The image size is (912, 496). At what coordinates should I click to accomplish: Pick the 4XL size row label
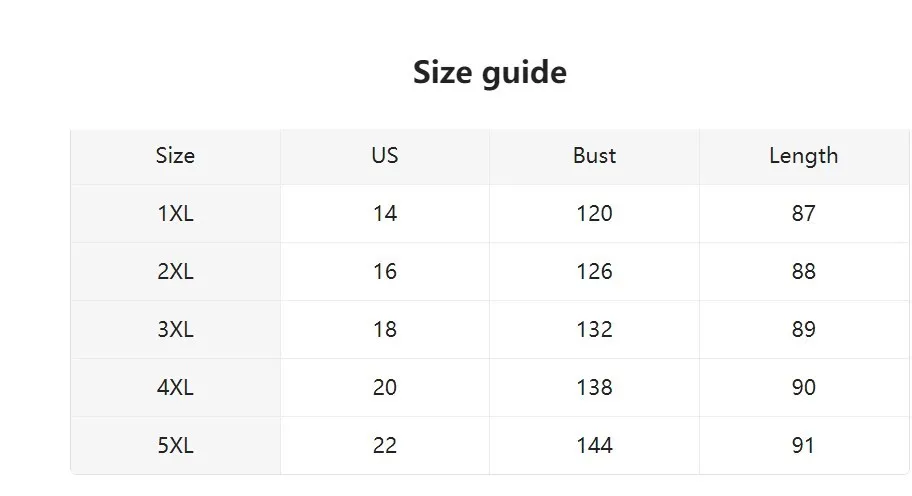point(175,388)
